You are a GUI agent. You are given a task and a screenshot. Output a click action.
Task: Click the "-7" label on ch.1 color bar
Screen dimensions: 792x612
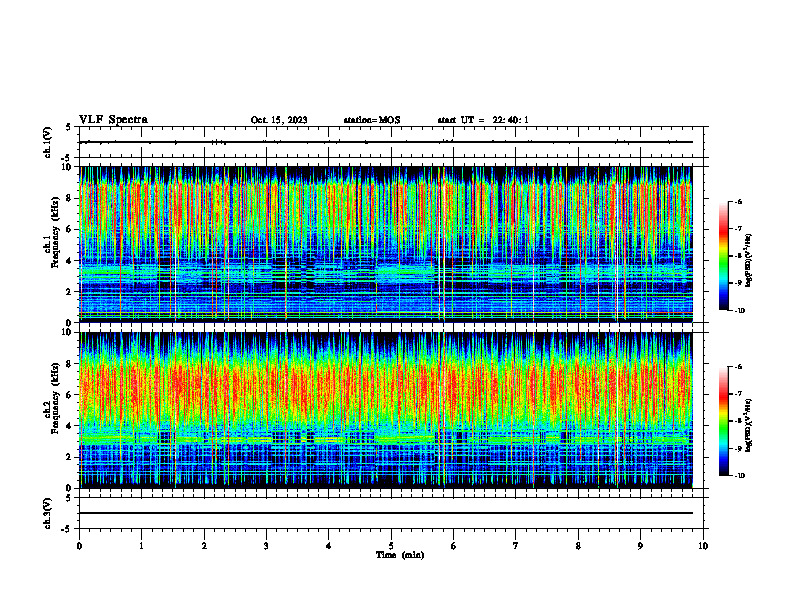(x=738, y=229)
